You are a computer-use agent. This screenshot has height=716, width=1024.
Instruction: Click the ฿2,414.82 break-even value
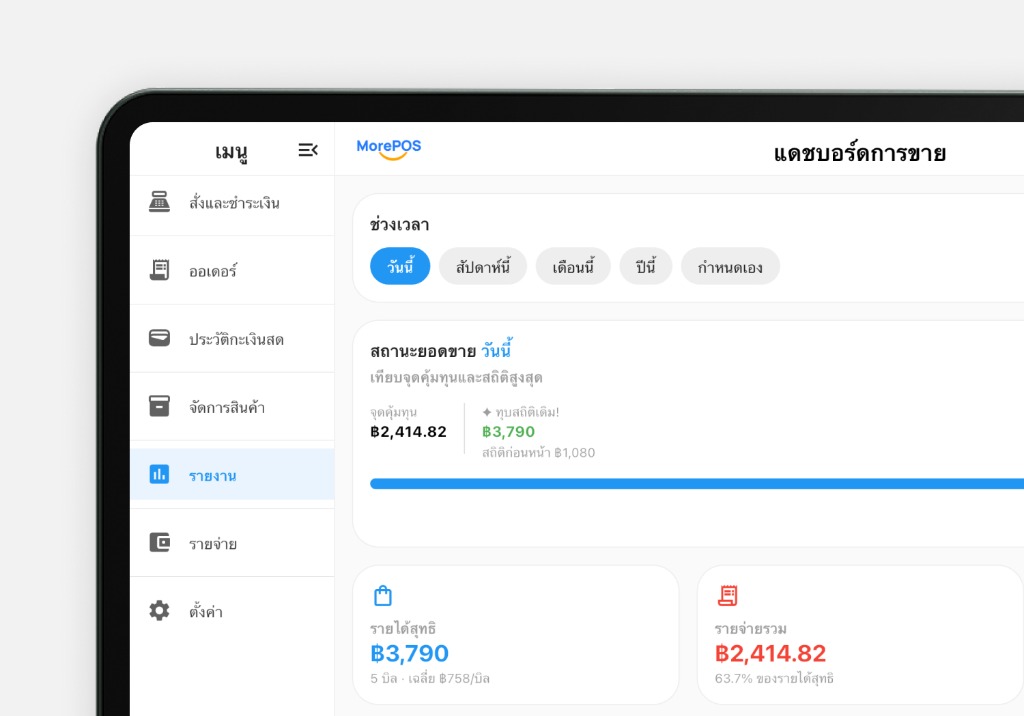408,432
